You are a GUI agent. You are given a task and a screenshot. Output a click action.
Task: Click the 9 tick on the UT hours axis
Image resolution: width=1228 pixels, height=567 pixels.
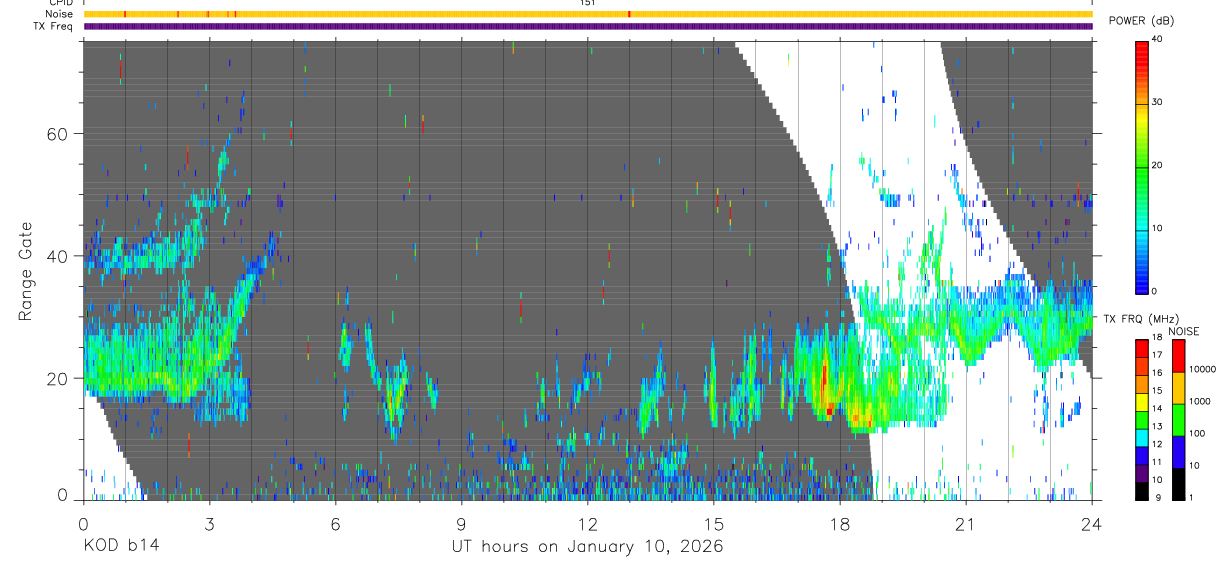461,524
